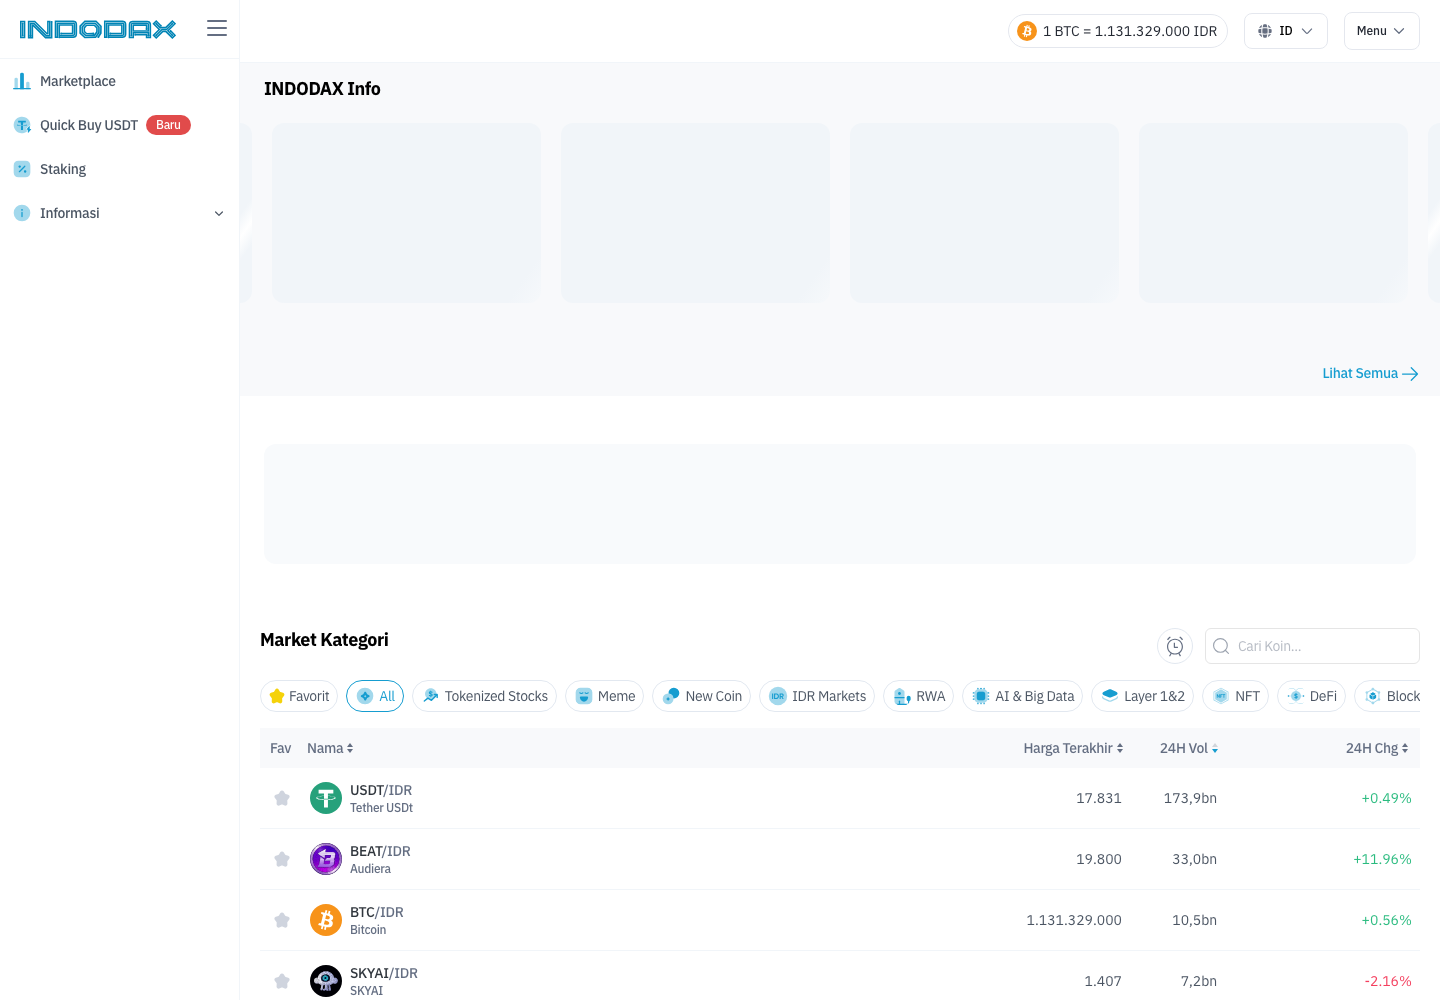Open the ID language dropdown
Screen dimensions: 1440x1000
1286,31
